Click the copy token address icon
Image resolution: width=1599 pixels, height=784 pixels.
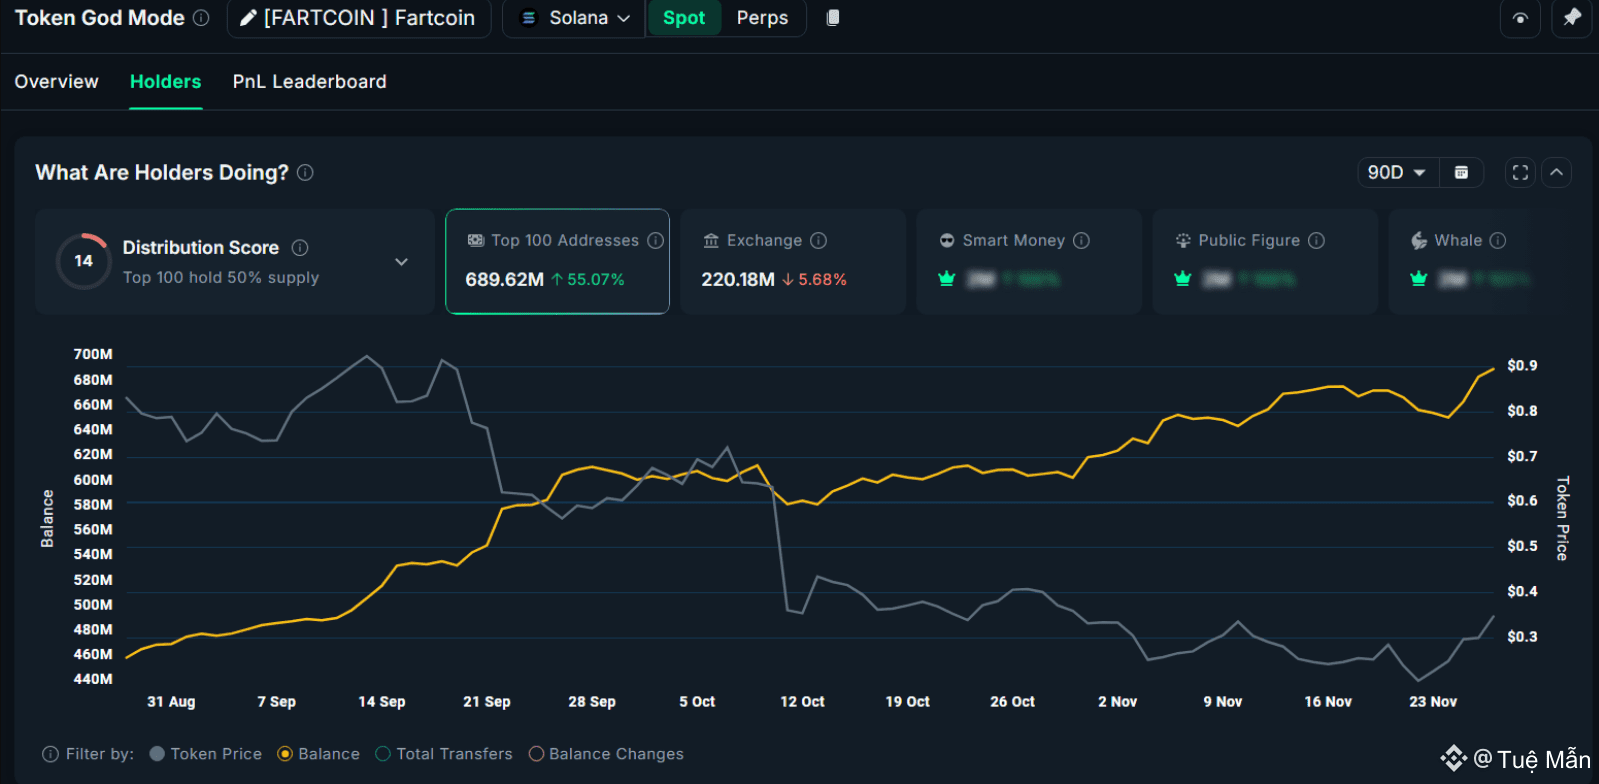(832, 18)
